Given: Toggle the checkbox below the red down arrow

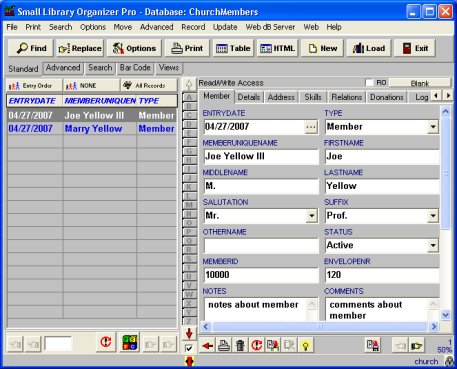Looking at the screenshot, I should tap(189, 348).
